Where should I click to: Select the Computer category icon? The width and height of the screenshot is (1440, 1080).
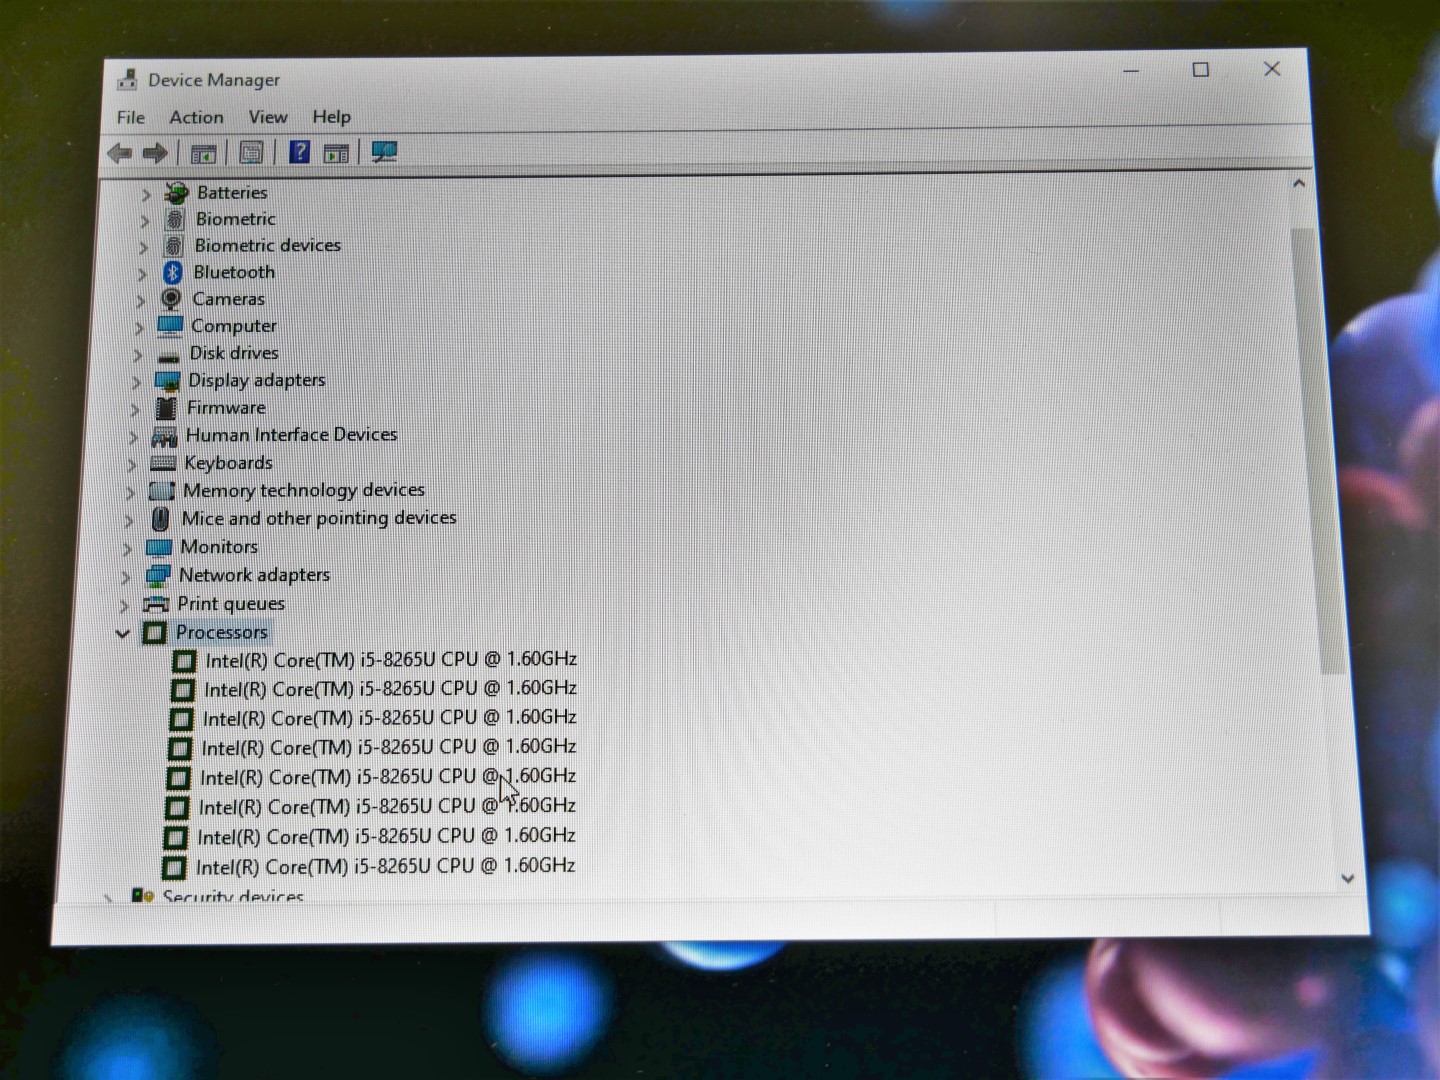(x=170, y=326)
